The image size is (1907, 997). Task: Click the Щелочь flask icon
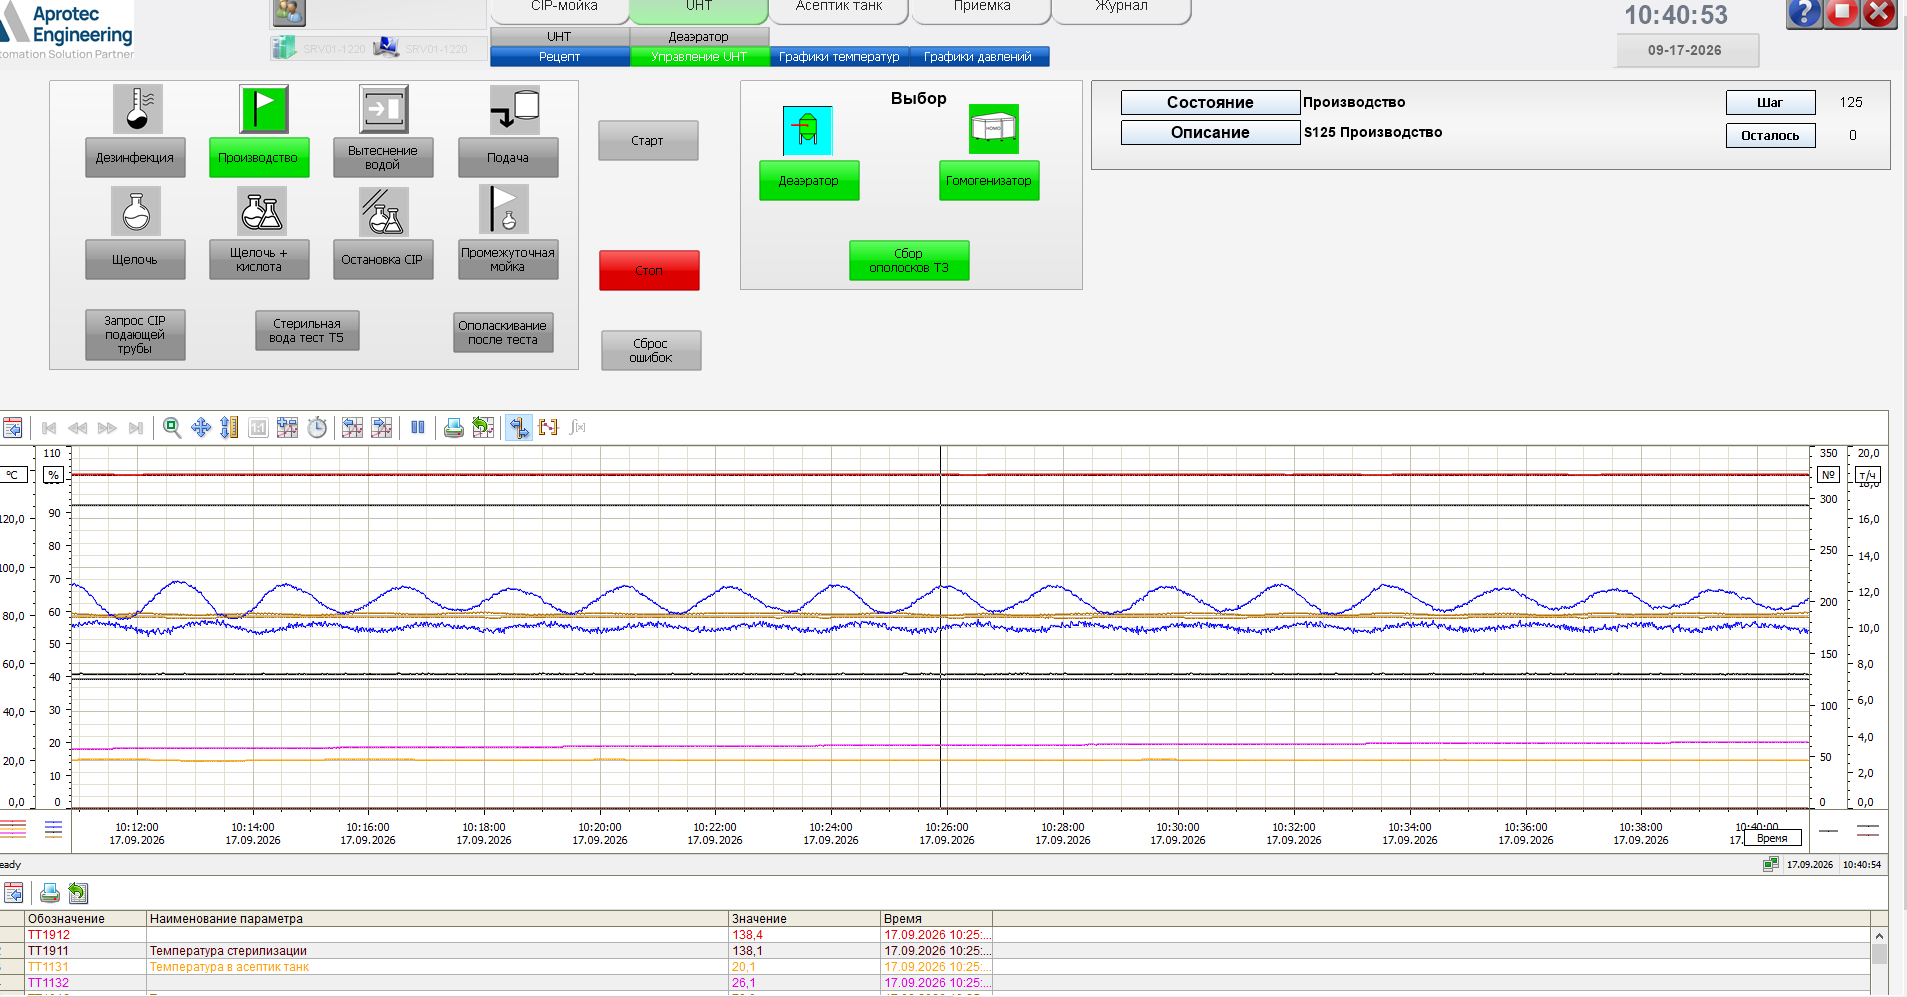tap(136, 211)
